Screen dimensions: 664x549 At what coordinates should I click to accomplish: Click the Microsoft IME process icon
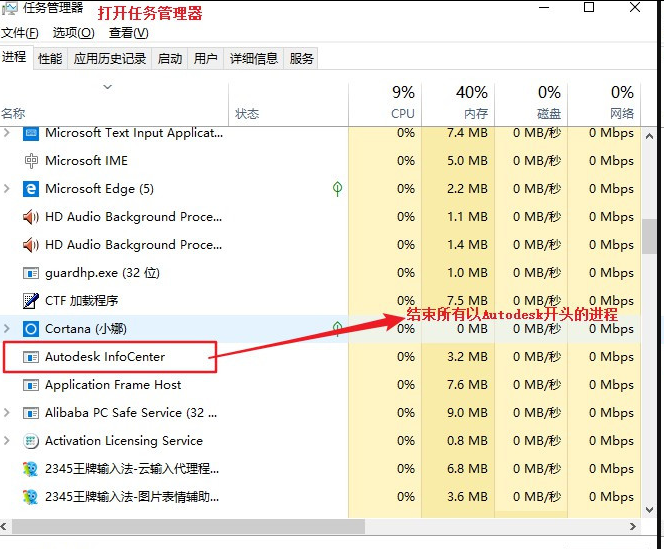[x=31, y=161]
